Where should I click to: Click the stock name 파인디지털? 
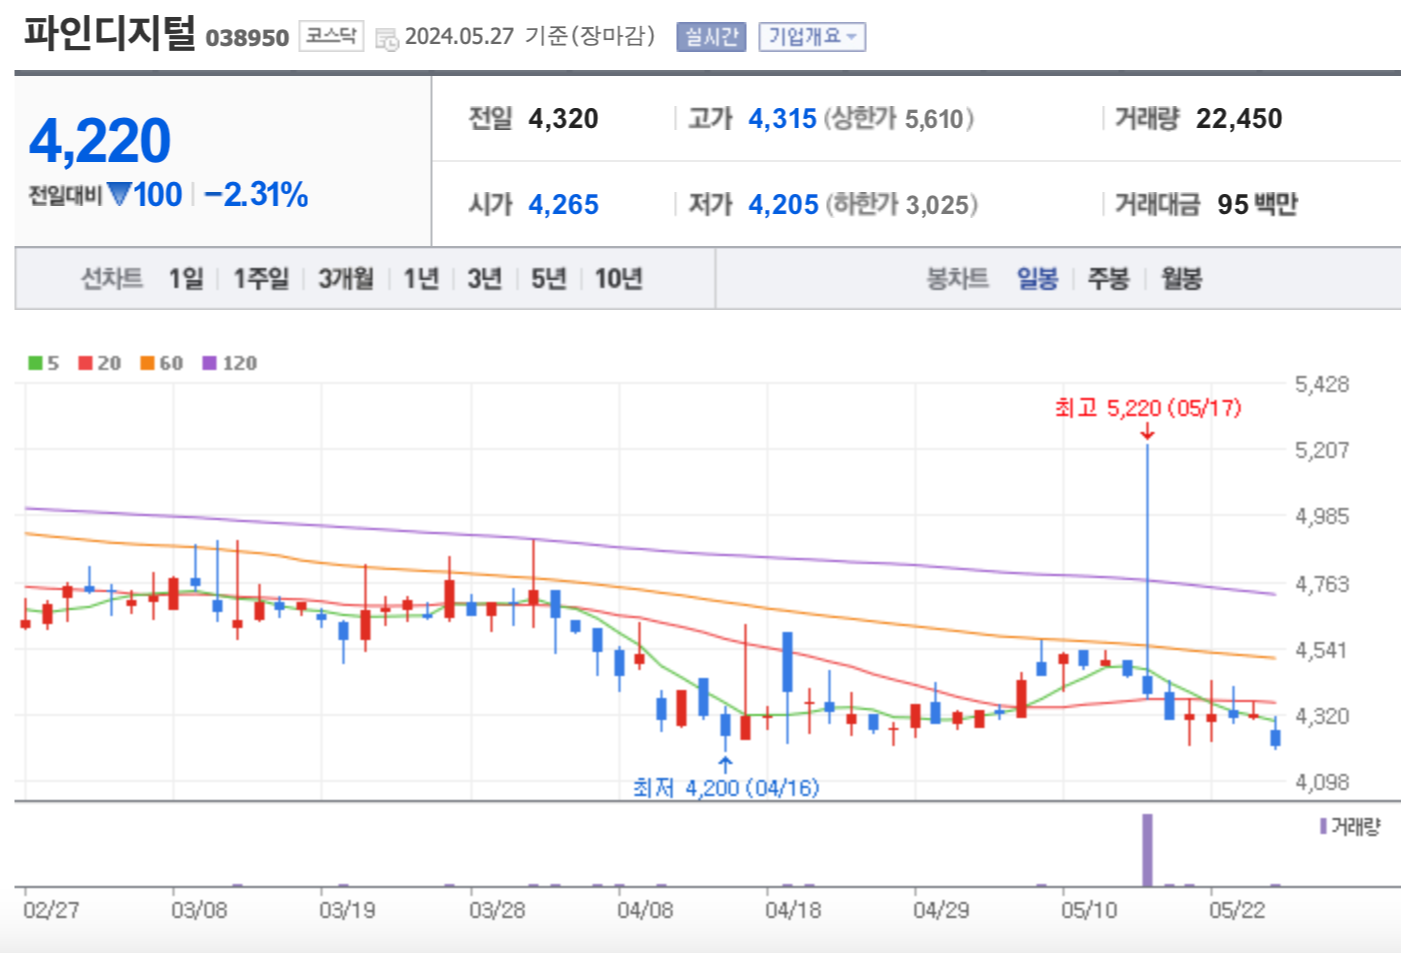(x=109, y=32)
